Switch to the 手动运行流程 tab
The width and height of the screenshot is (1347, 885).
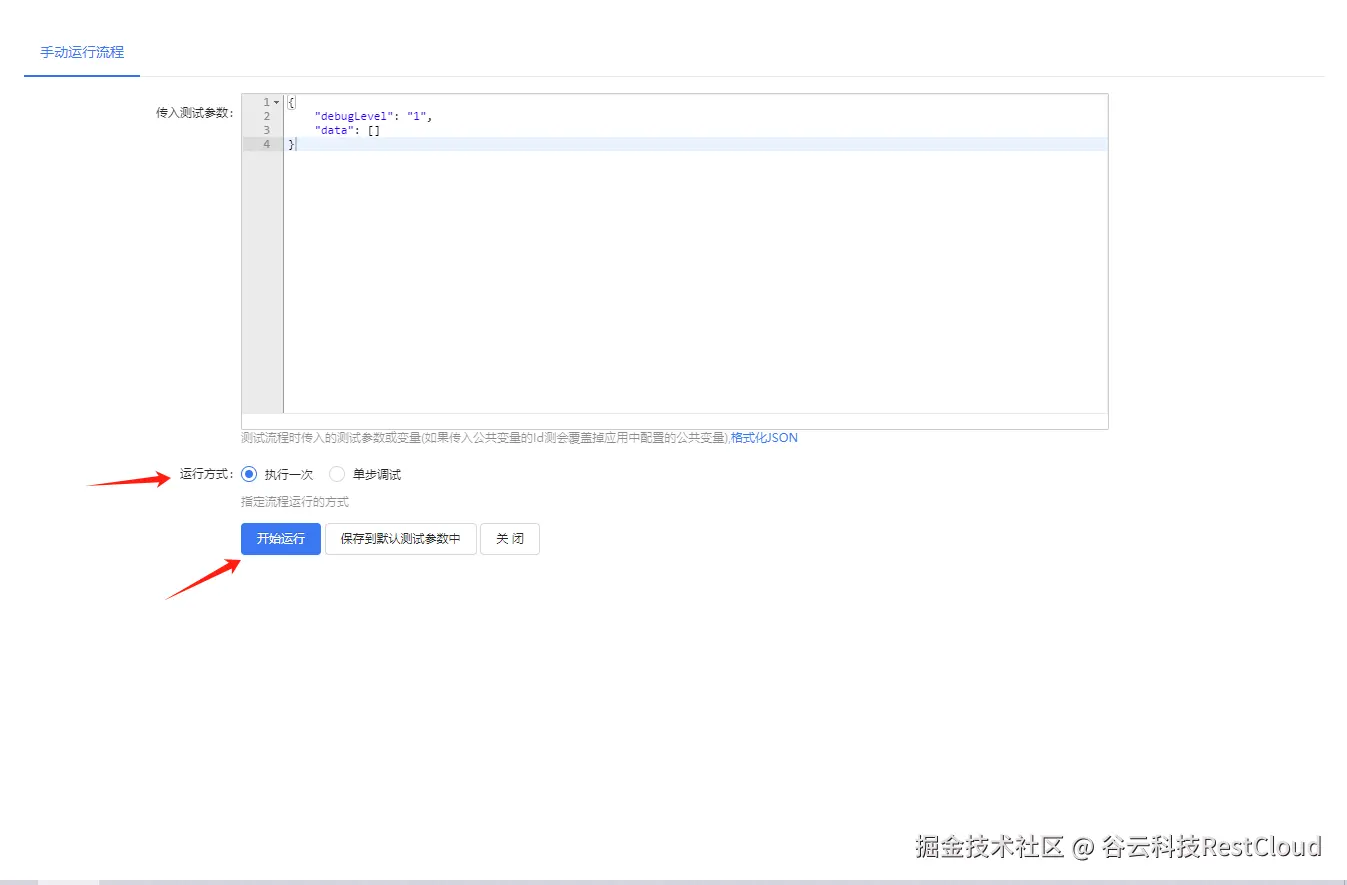(82, 52)
